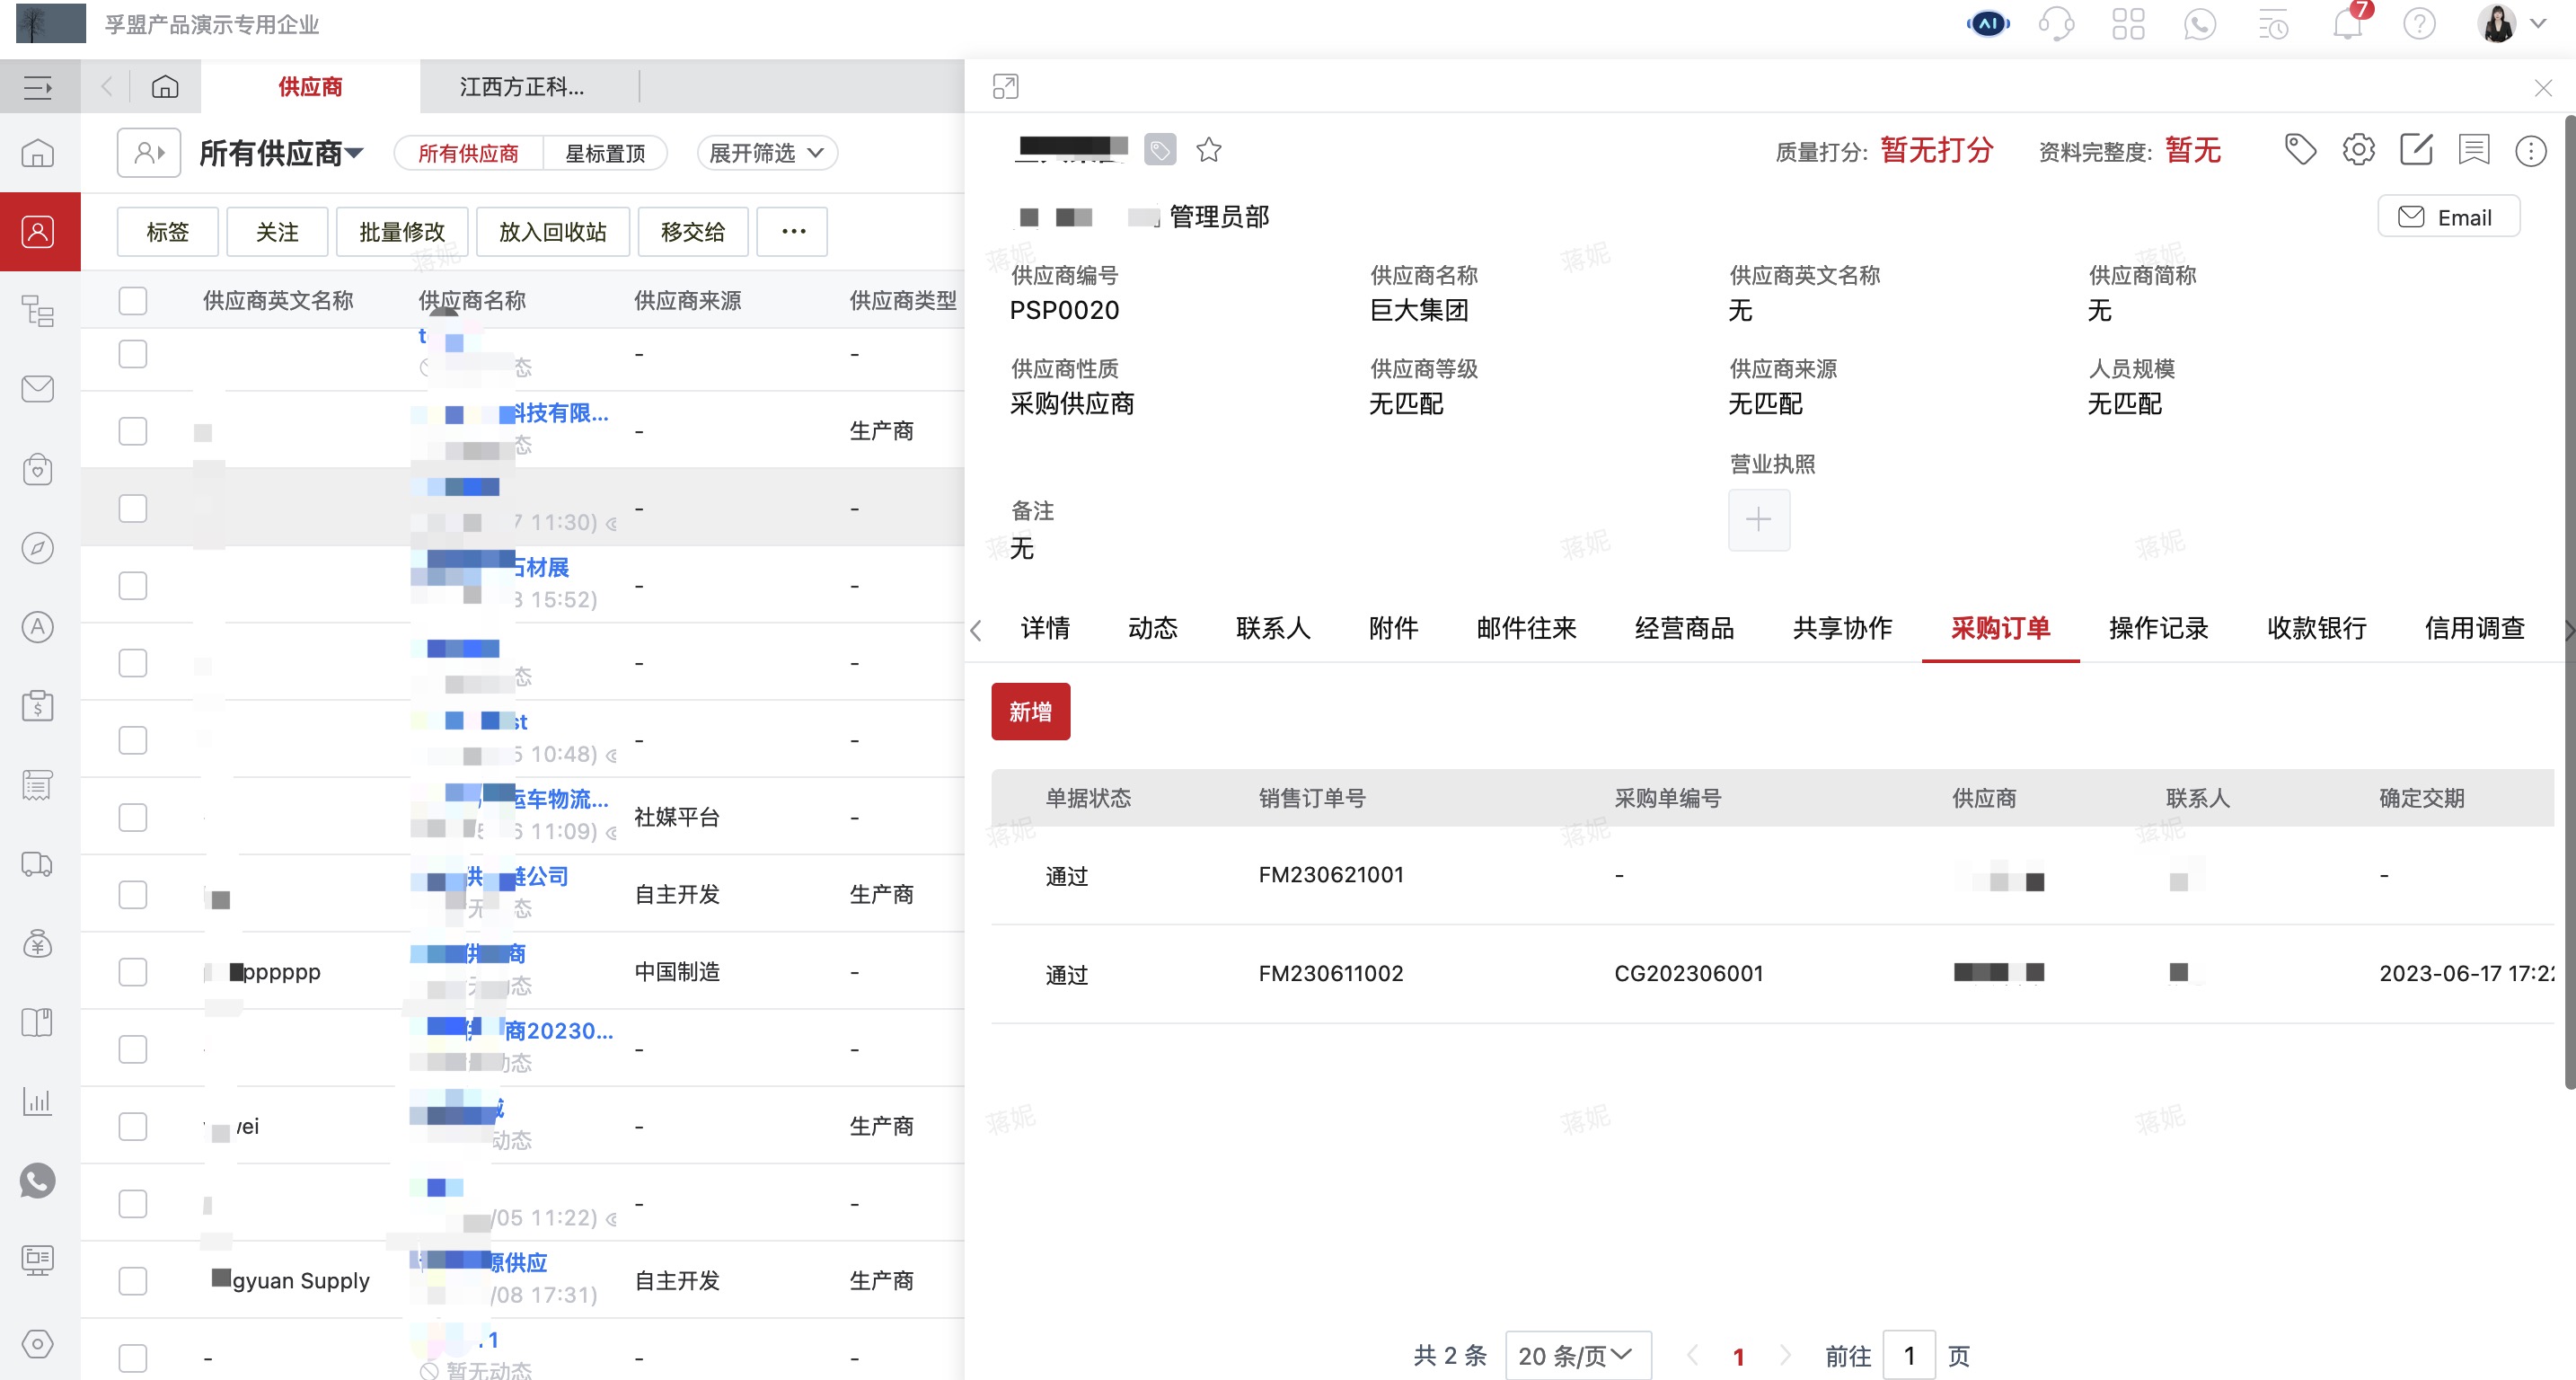
Task: Click the 新增 button to add order
Action: 1030,711
